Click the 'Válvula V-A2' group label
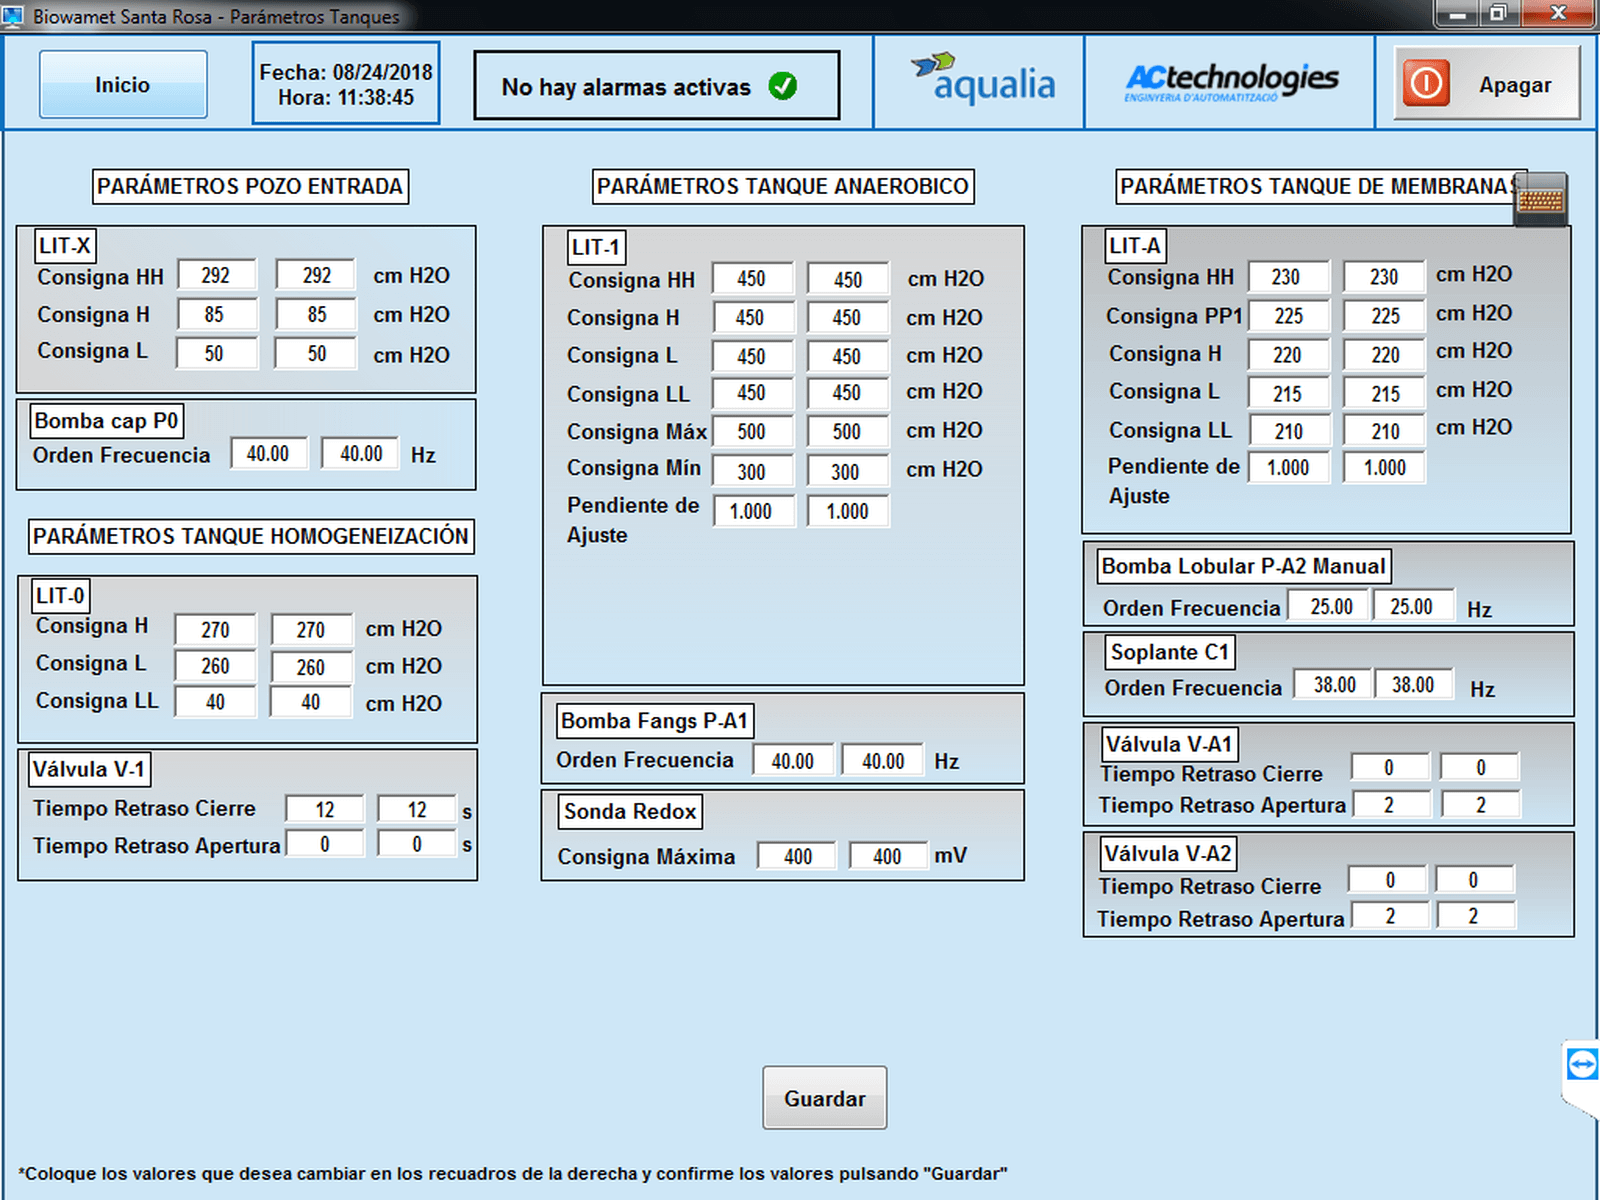The height and width of the screenshot is (1200, 1600). click(x=1168, y=854)
